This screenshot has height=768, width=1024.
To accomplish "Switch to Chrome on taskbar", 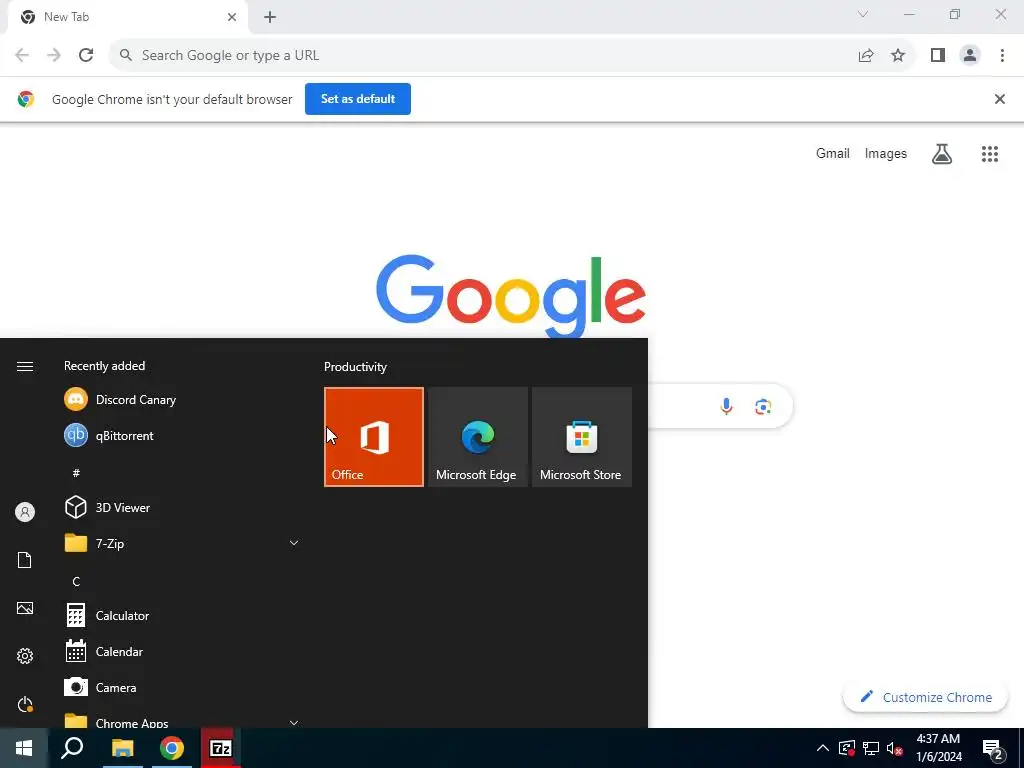I will pos(172,748).
